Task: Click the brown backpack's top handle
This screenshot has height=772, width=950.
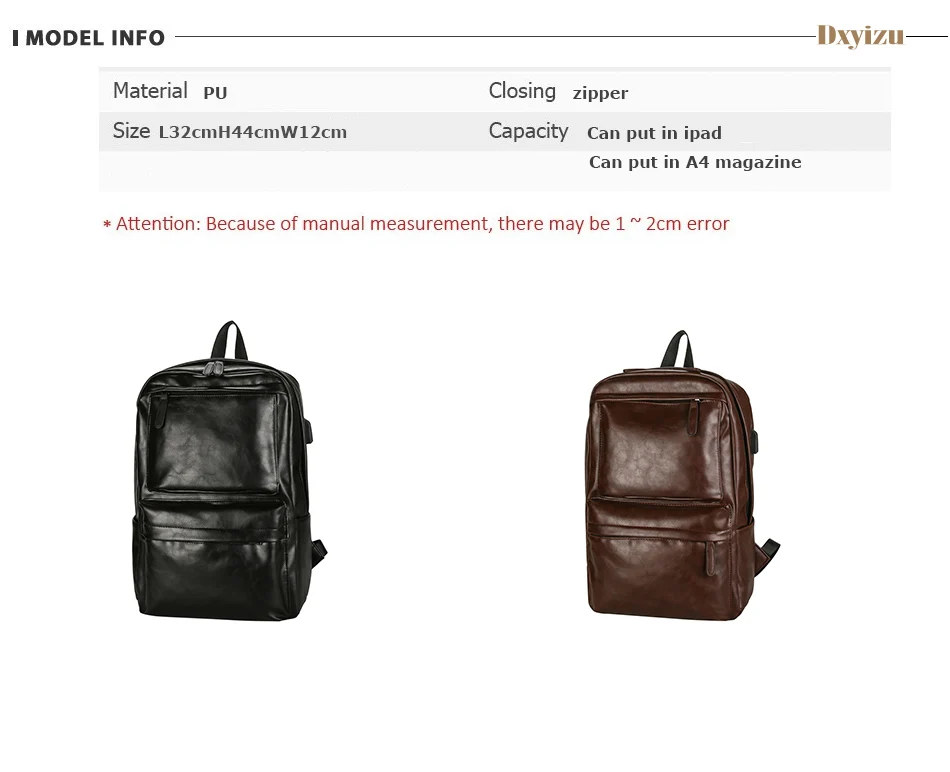Action: pyautogui.click(x=677, y=349)
